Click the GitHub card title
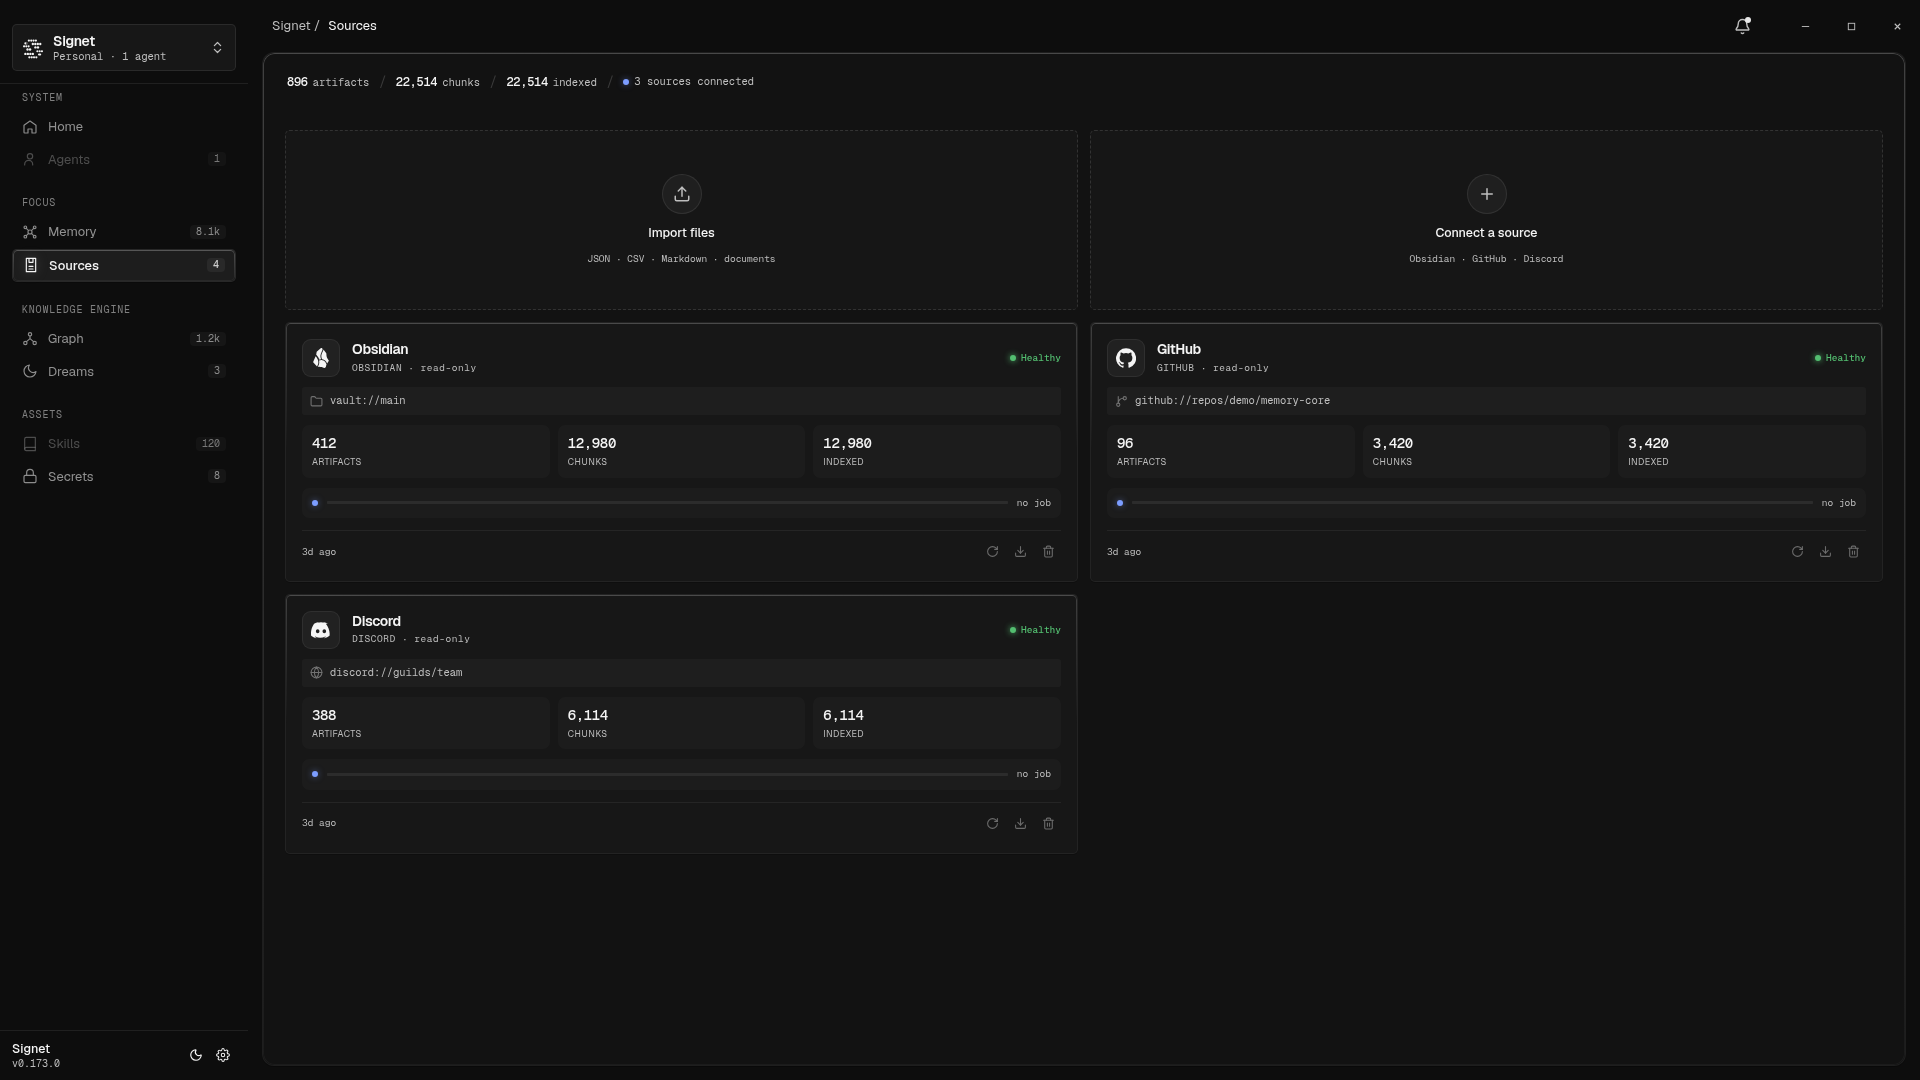The width and height of the screenshot is (1920, 1080). [x=1179, y=349]
